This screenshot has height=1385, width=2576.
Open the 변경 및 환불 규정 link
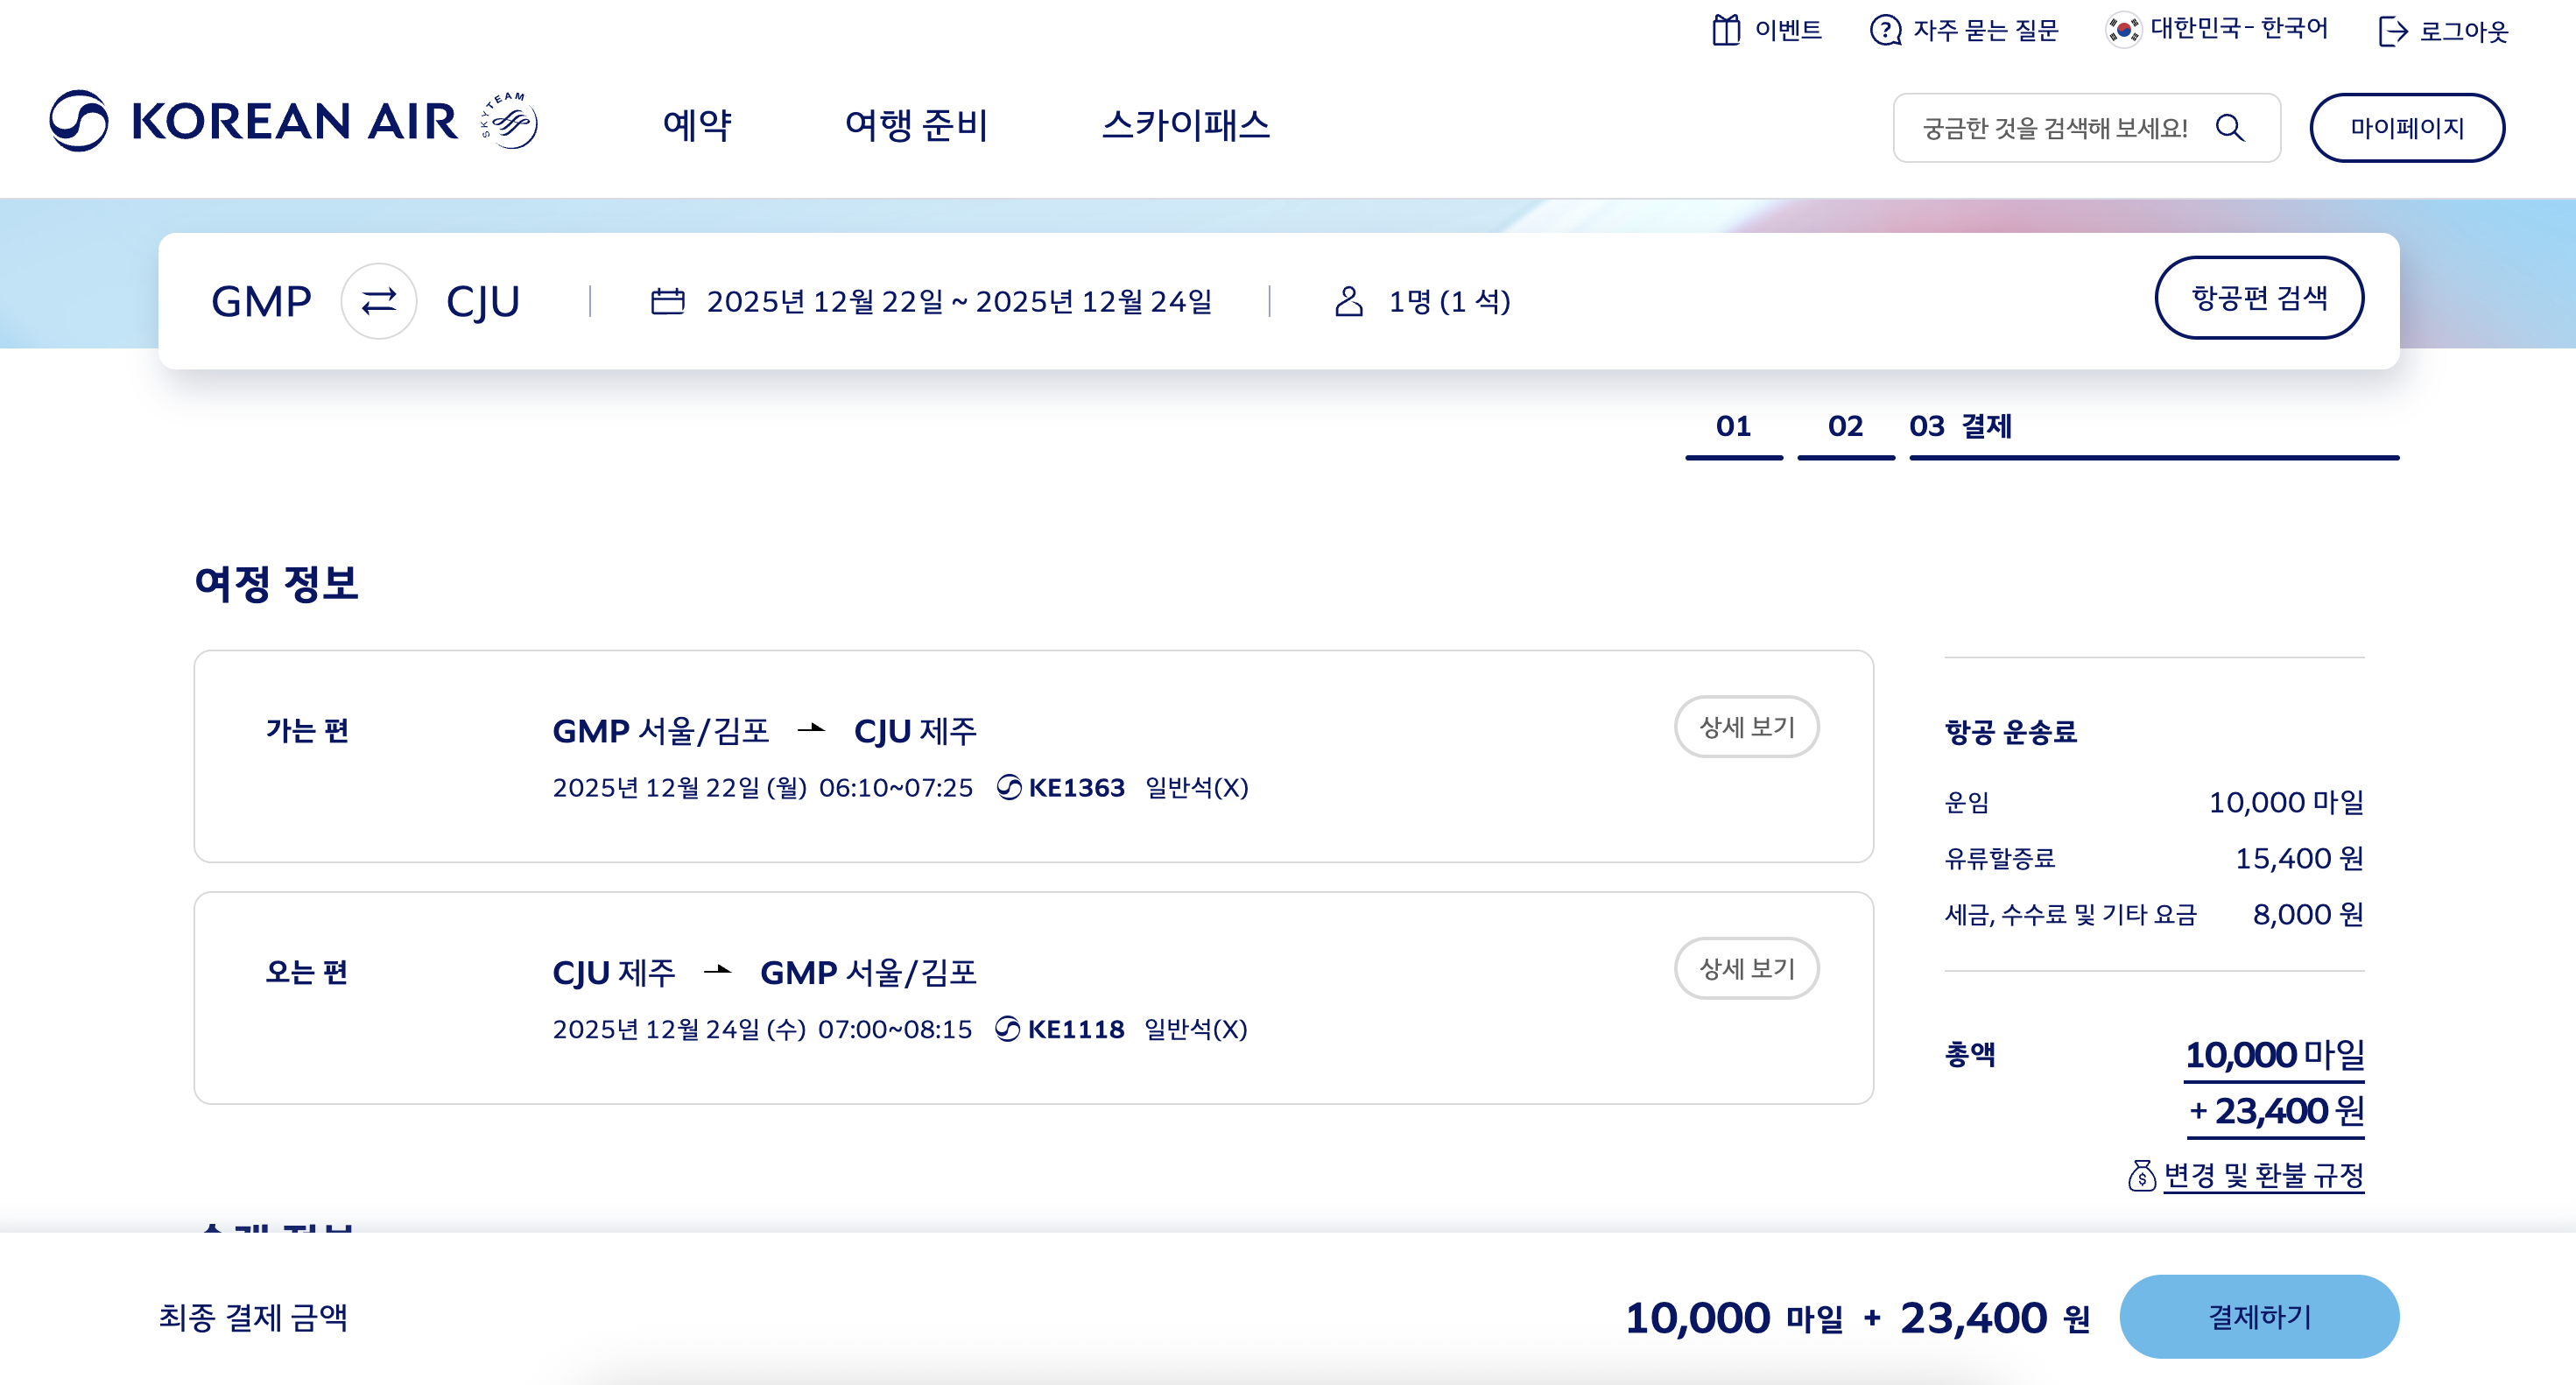point(2263,1175)
